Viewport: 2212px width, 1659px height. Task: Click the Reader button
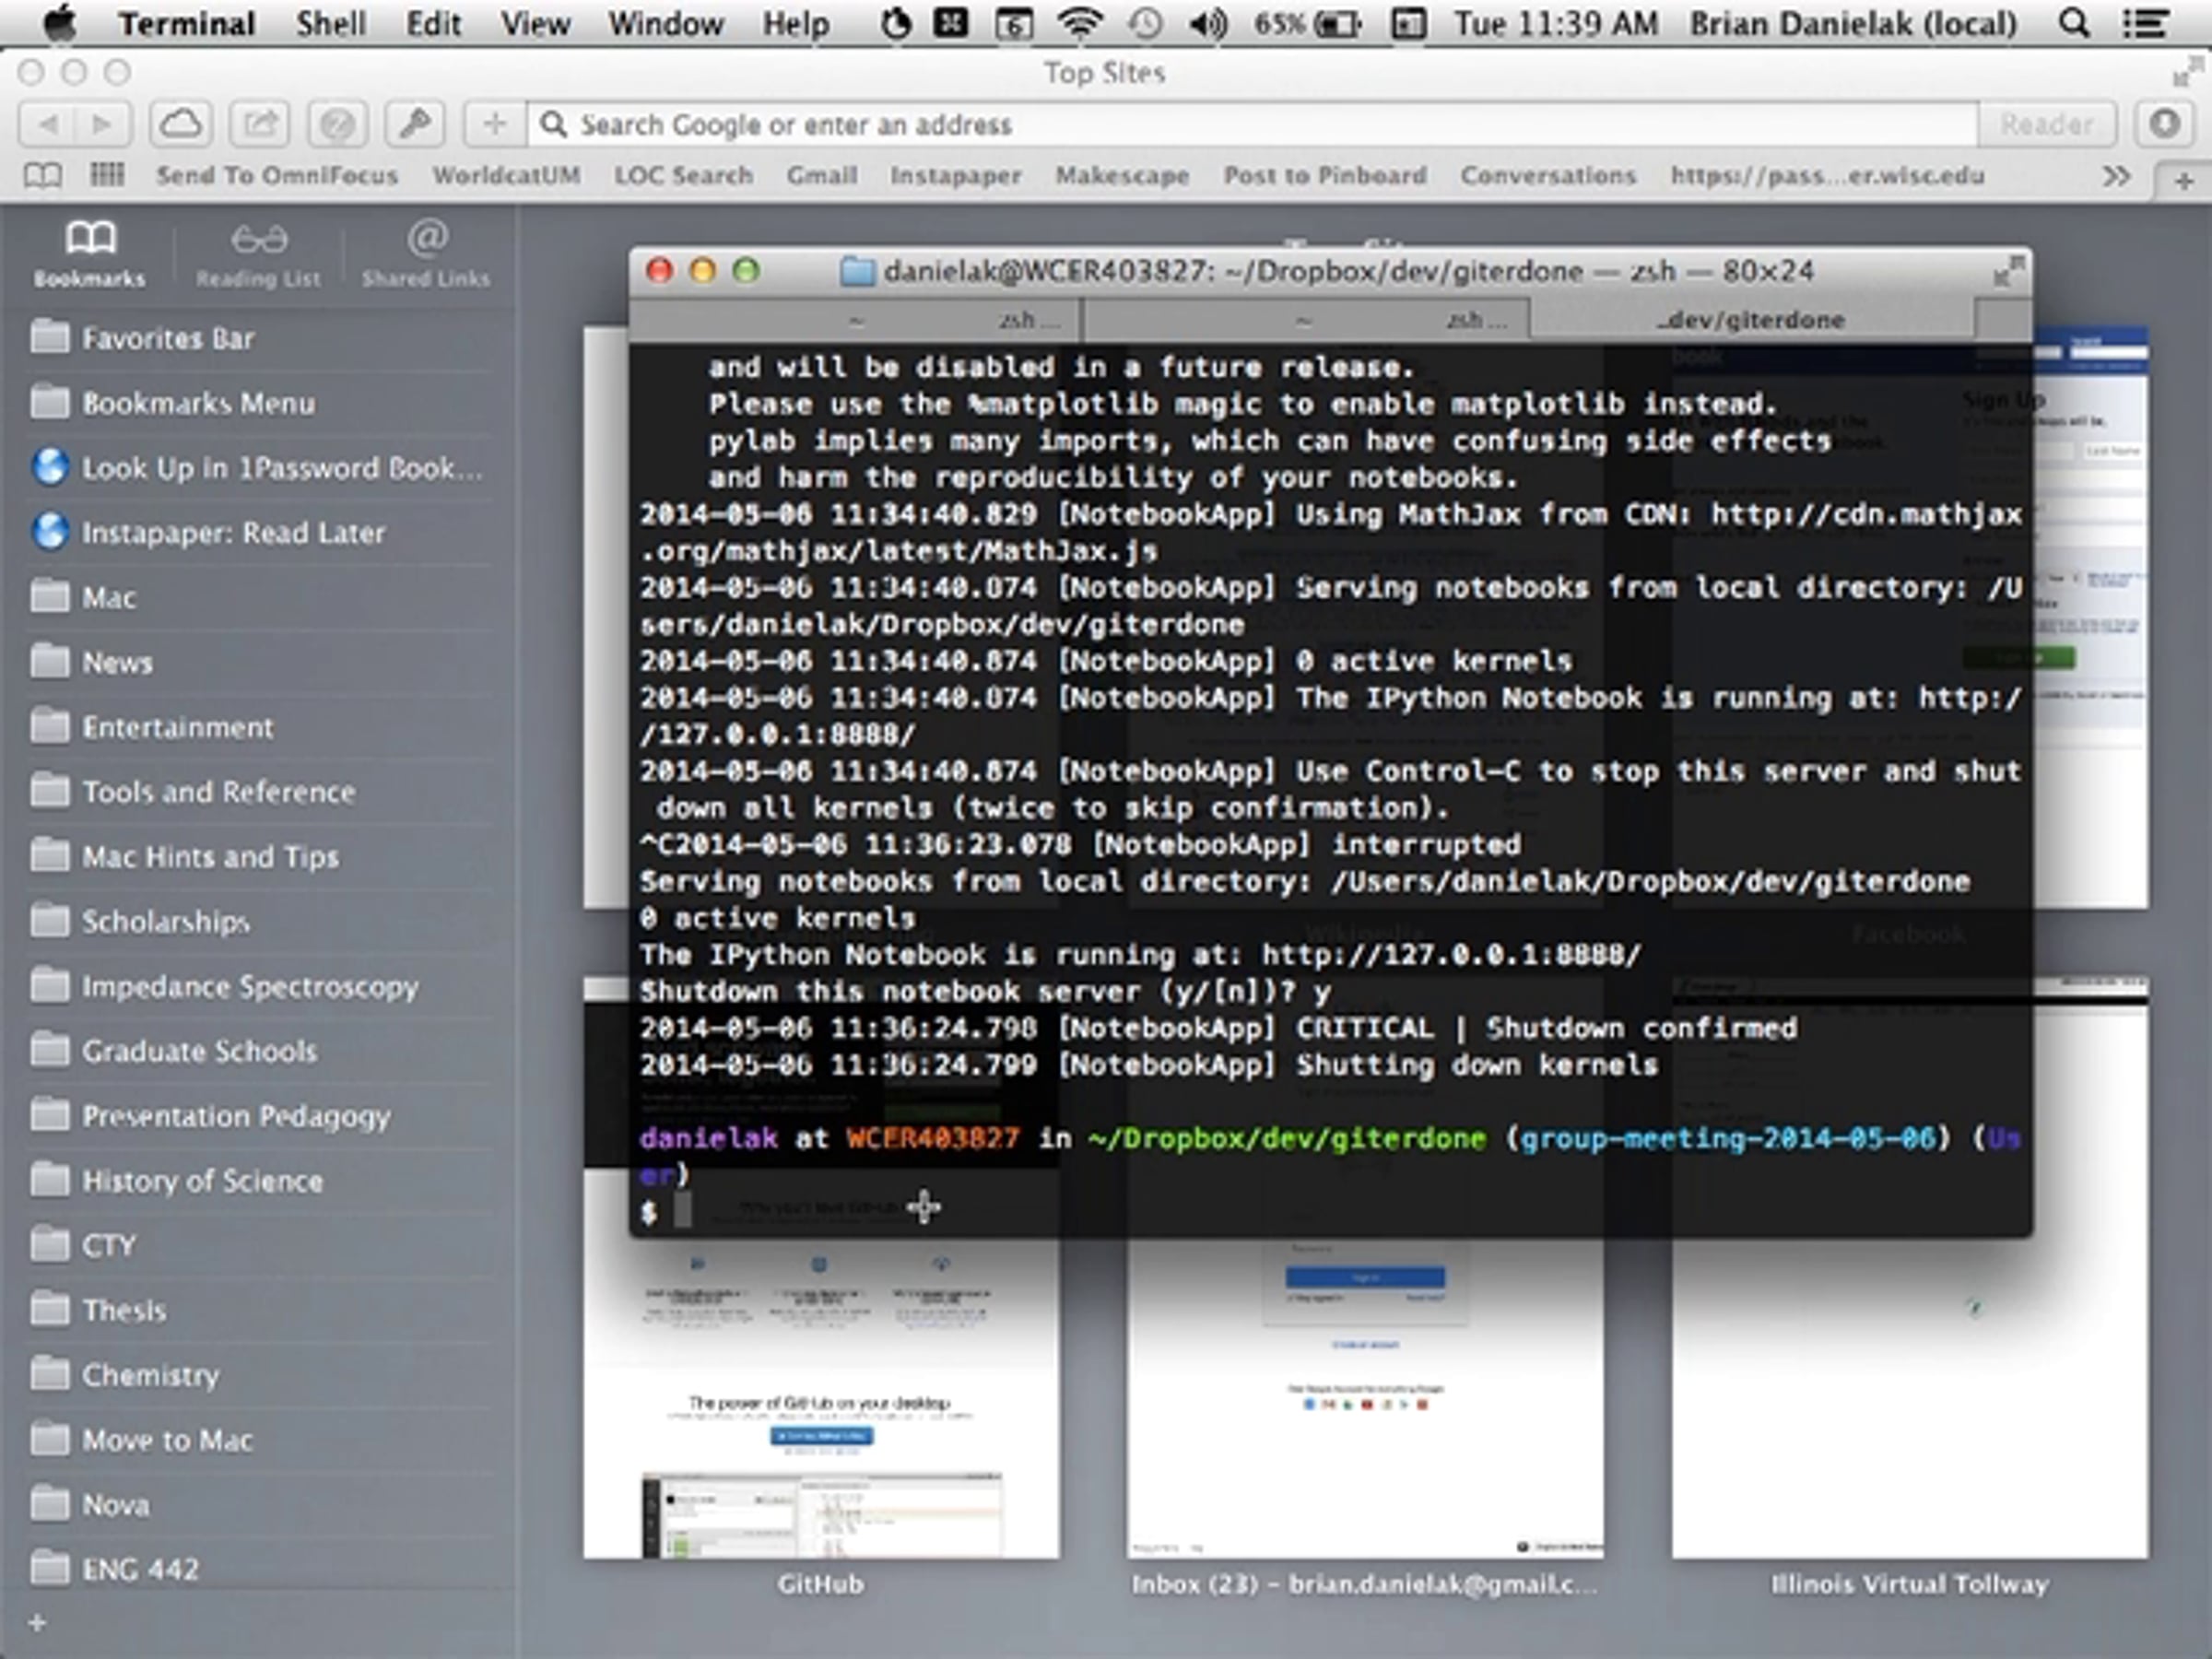[2047, 124]
